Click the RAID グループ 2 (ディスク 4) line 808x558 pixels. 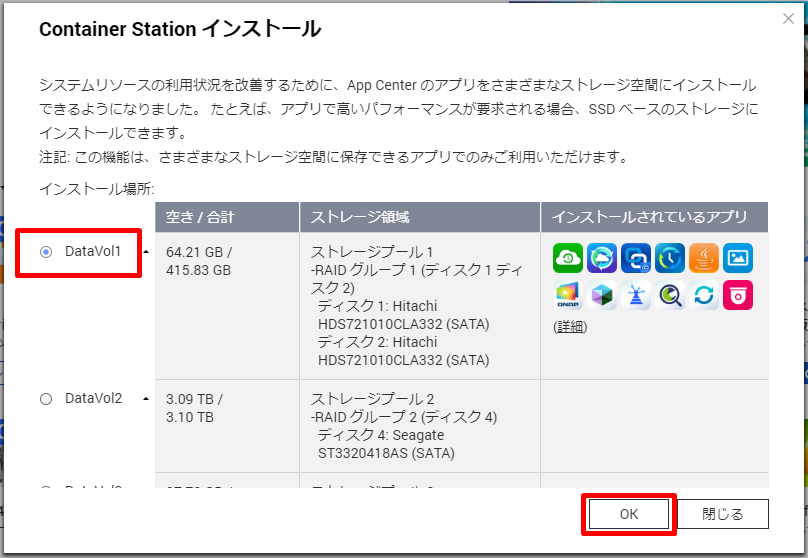pos(404,417)
